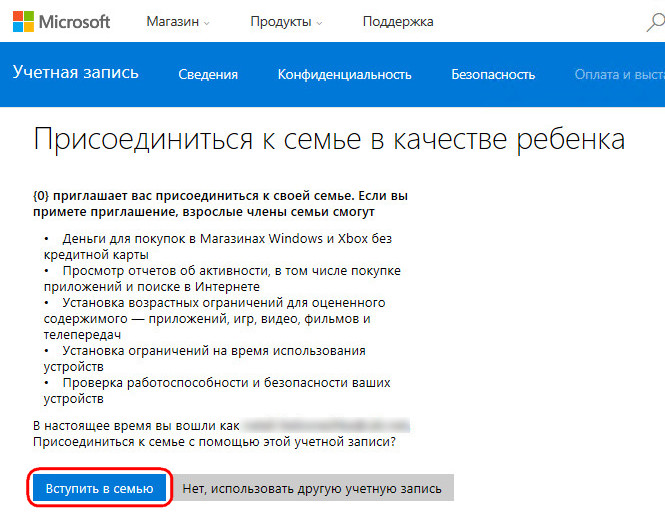Click the blurred signed-in email address
Screen dimensions: 665x520
click(327, 425)
